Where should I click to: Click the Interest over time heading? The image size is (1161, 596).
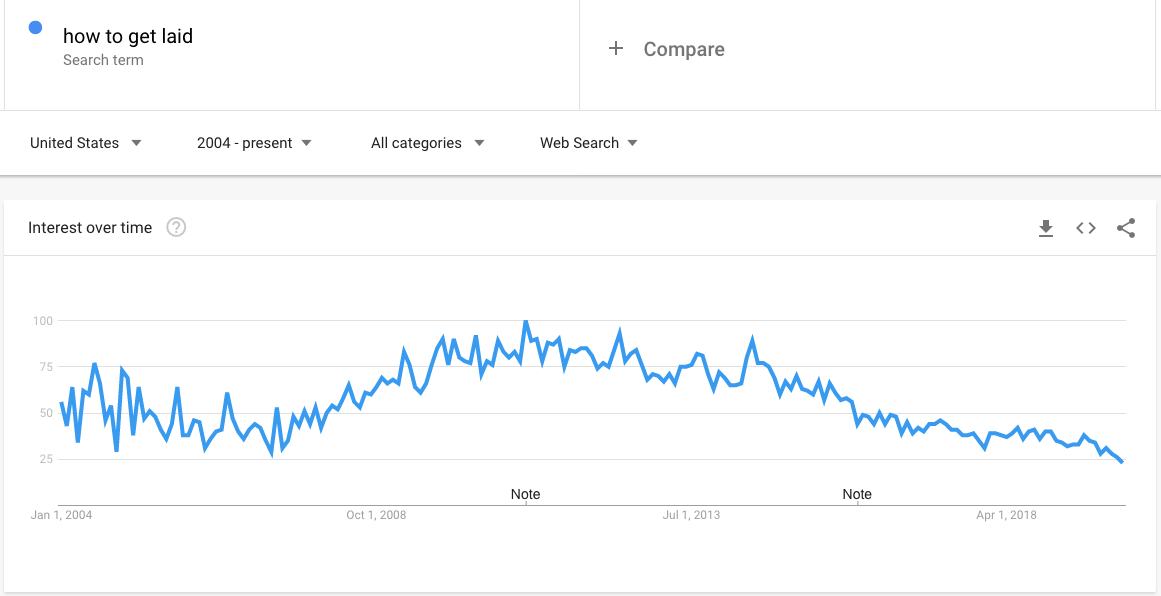90,228
